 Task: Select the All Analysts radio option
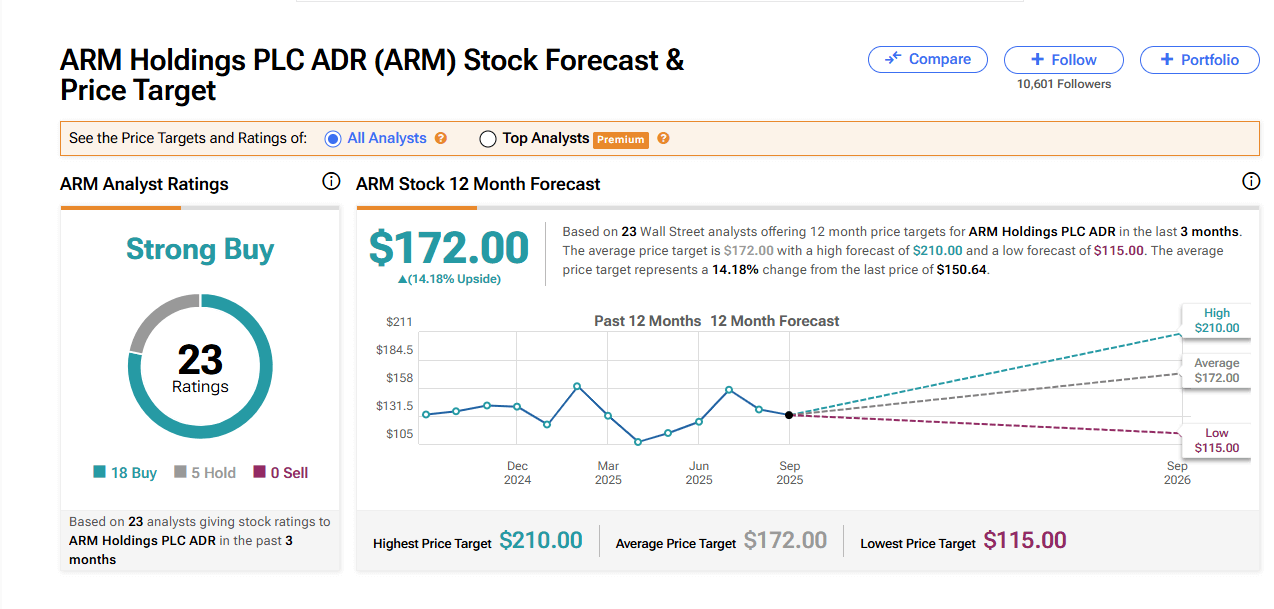click(333, 139)
